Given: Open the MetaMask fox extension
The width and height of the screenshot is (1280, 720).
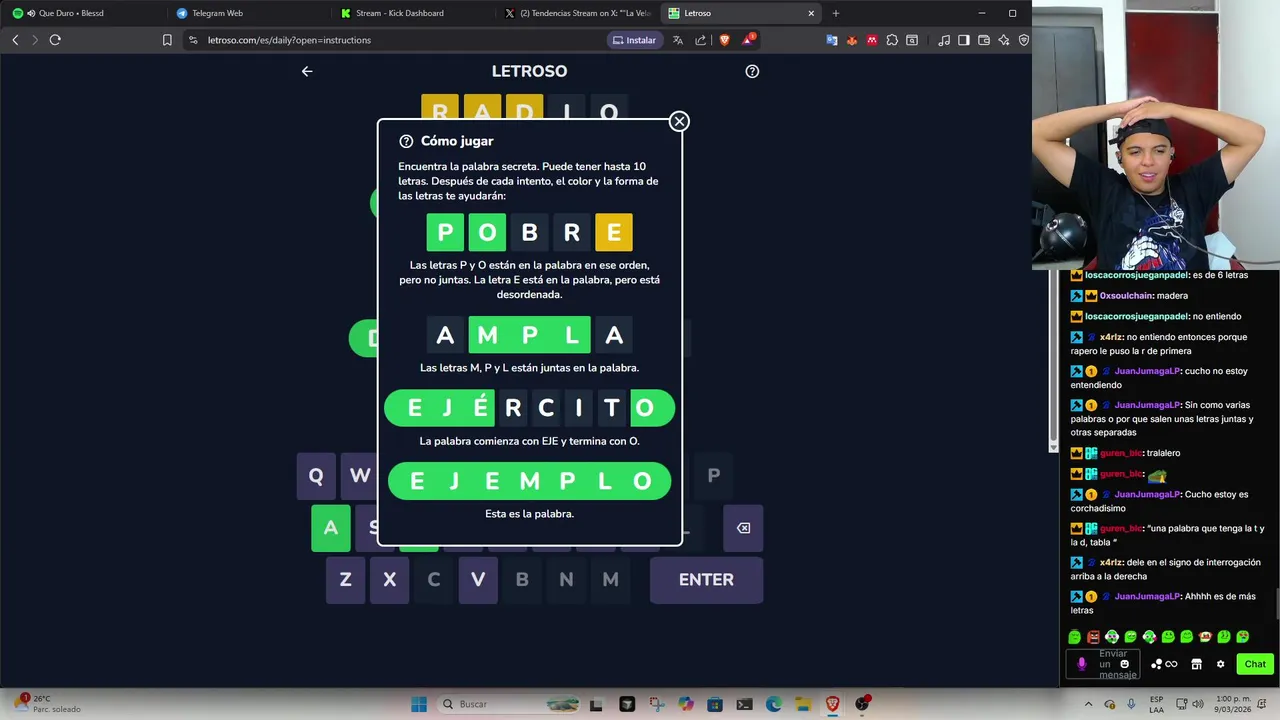Looking at the screenshot, I should (x=851, y=40).
